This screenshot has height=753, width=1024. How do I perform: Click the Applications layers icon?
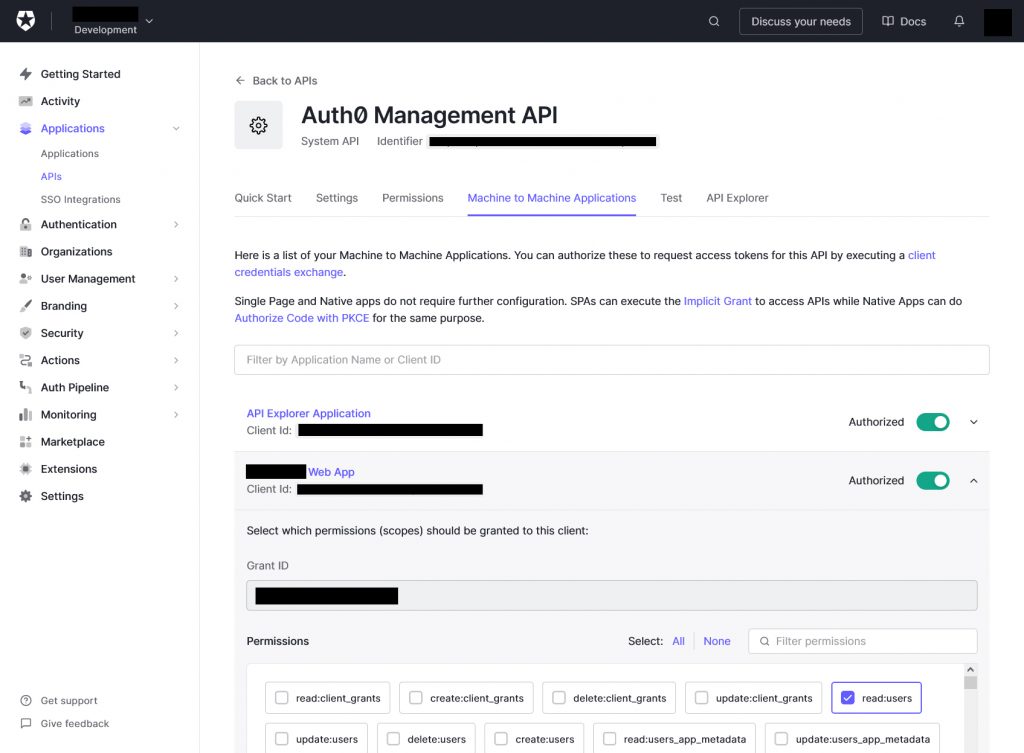point(25,129)
